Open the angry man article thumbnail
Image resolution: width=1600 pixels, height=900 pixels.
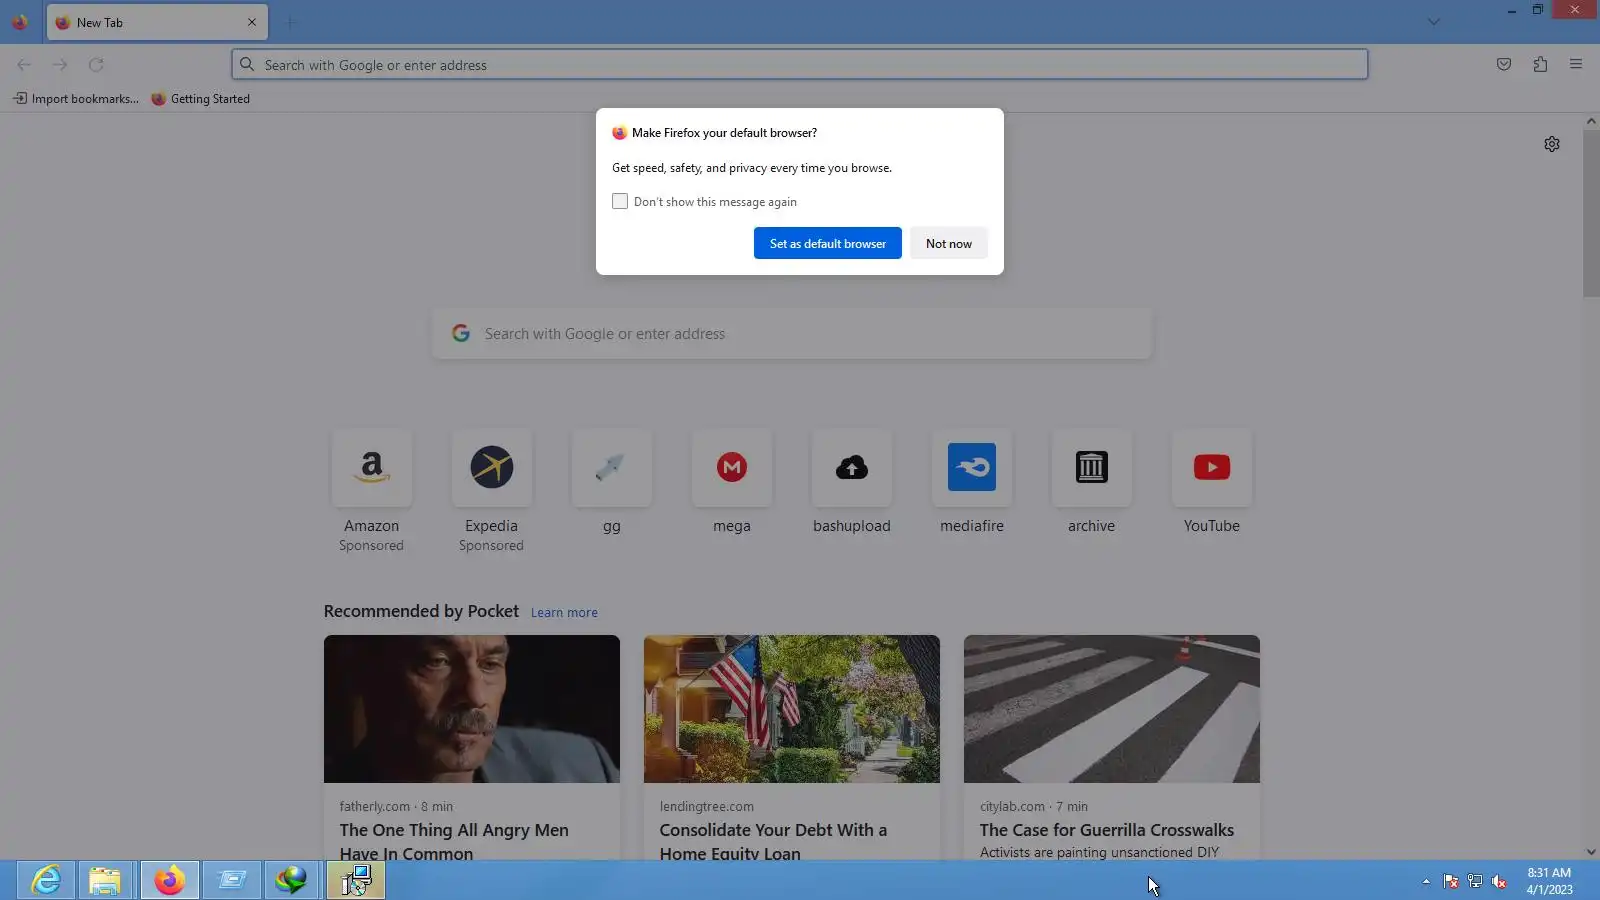[472, 709]
